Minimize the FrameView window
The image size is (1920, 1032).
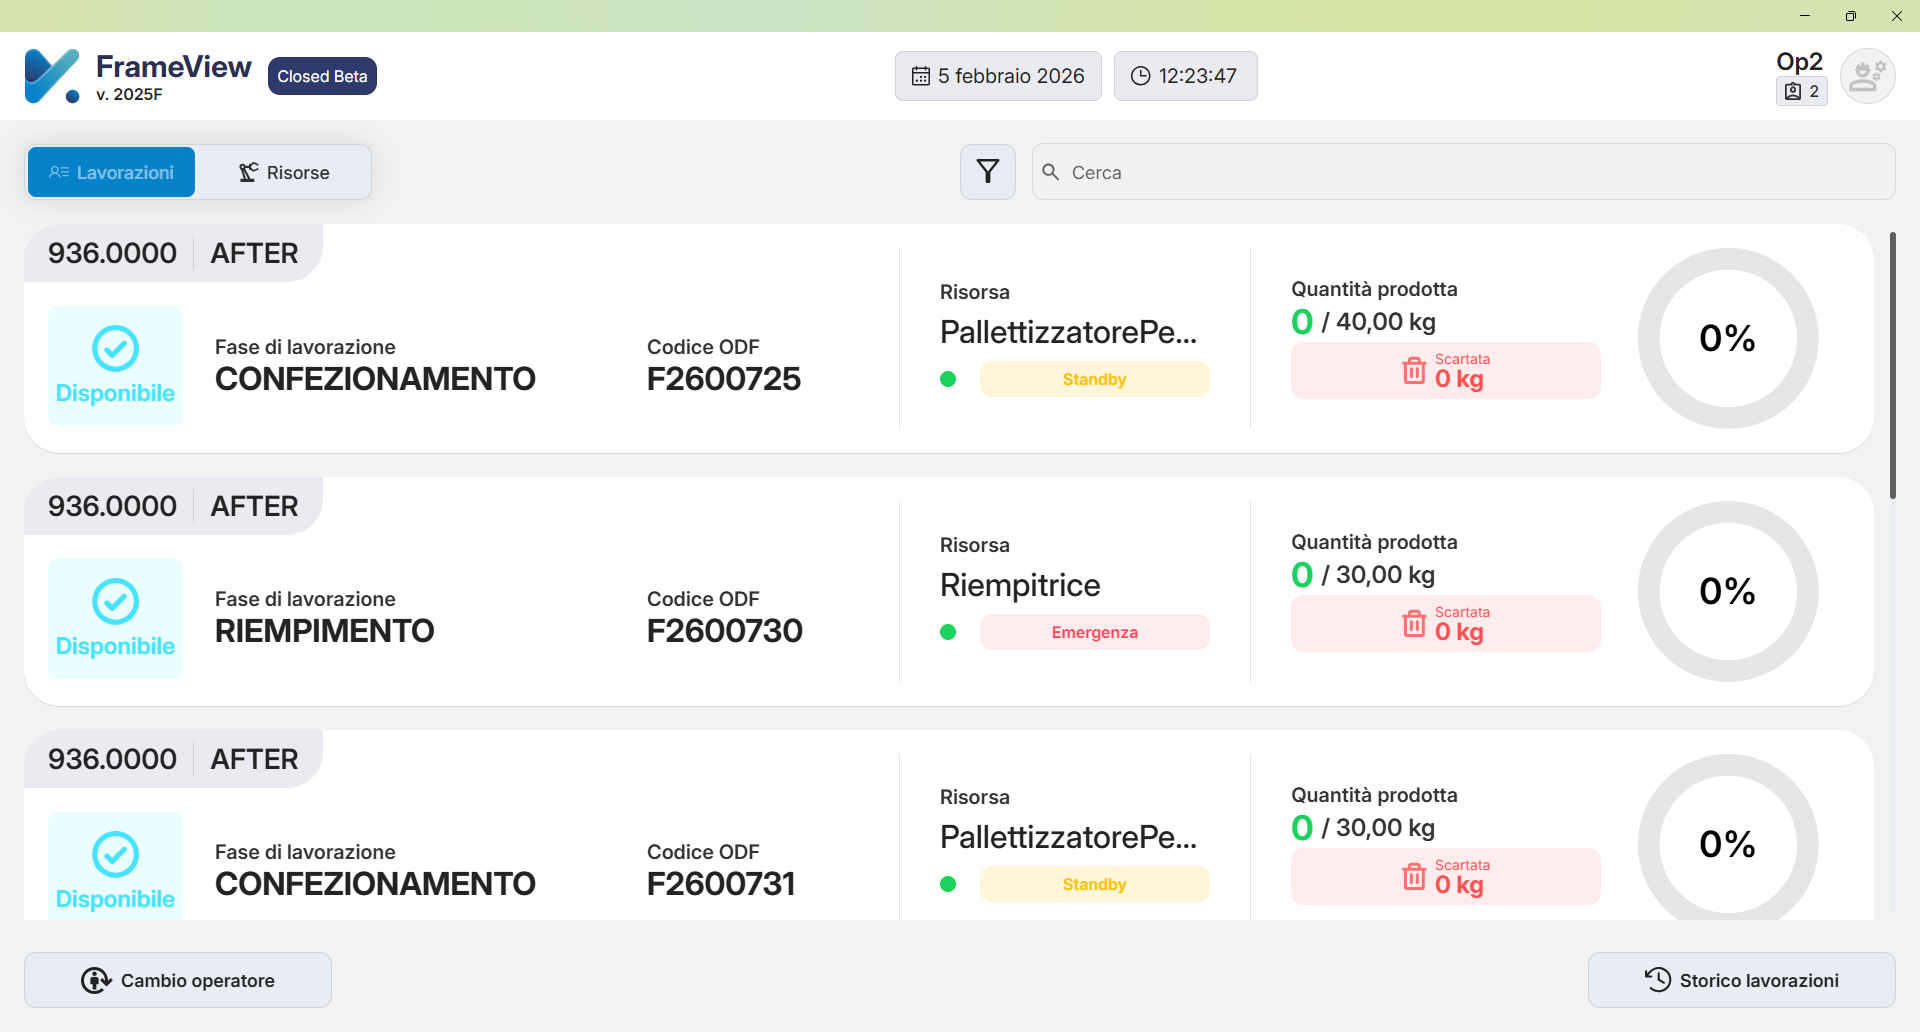pyautogui.click(x=1805, y=16)
